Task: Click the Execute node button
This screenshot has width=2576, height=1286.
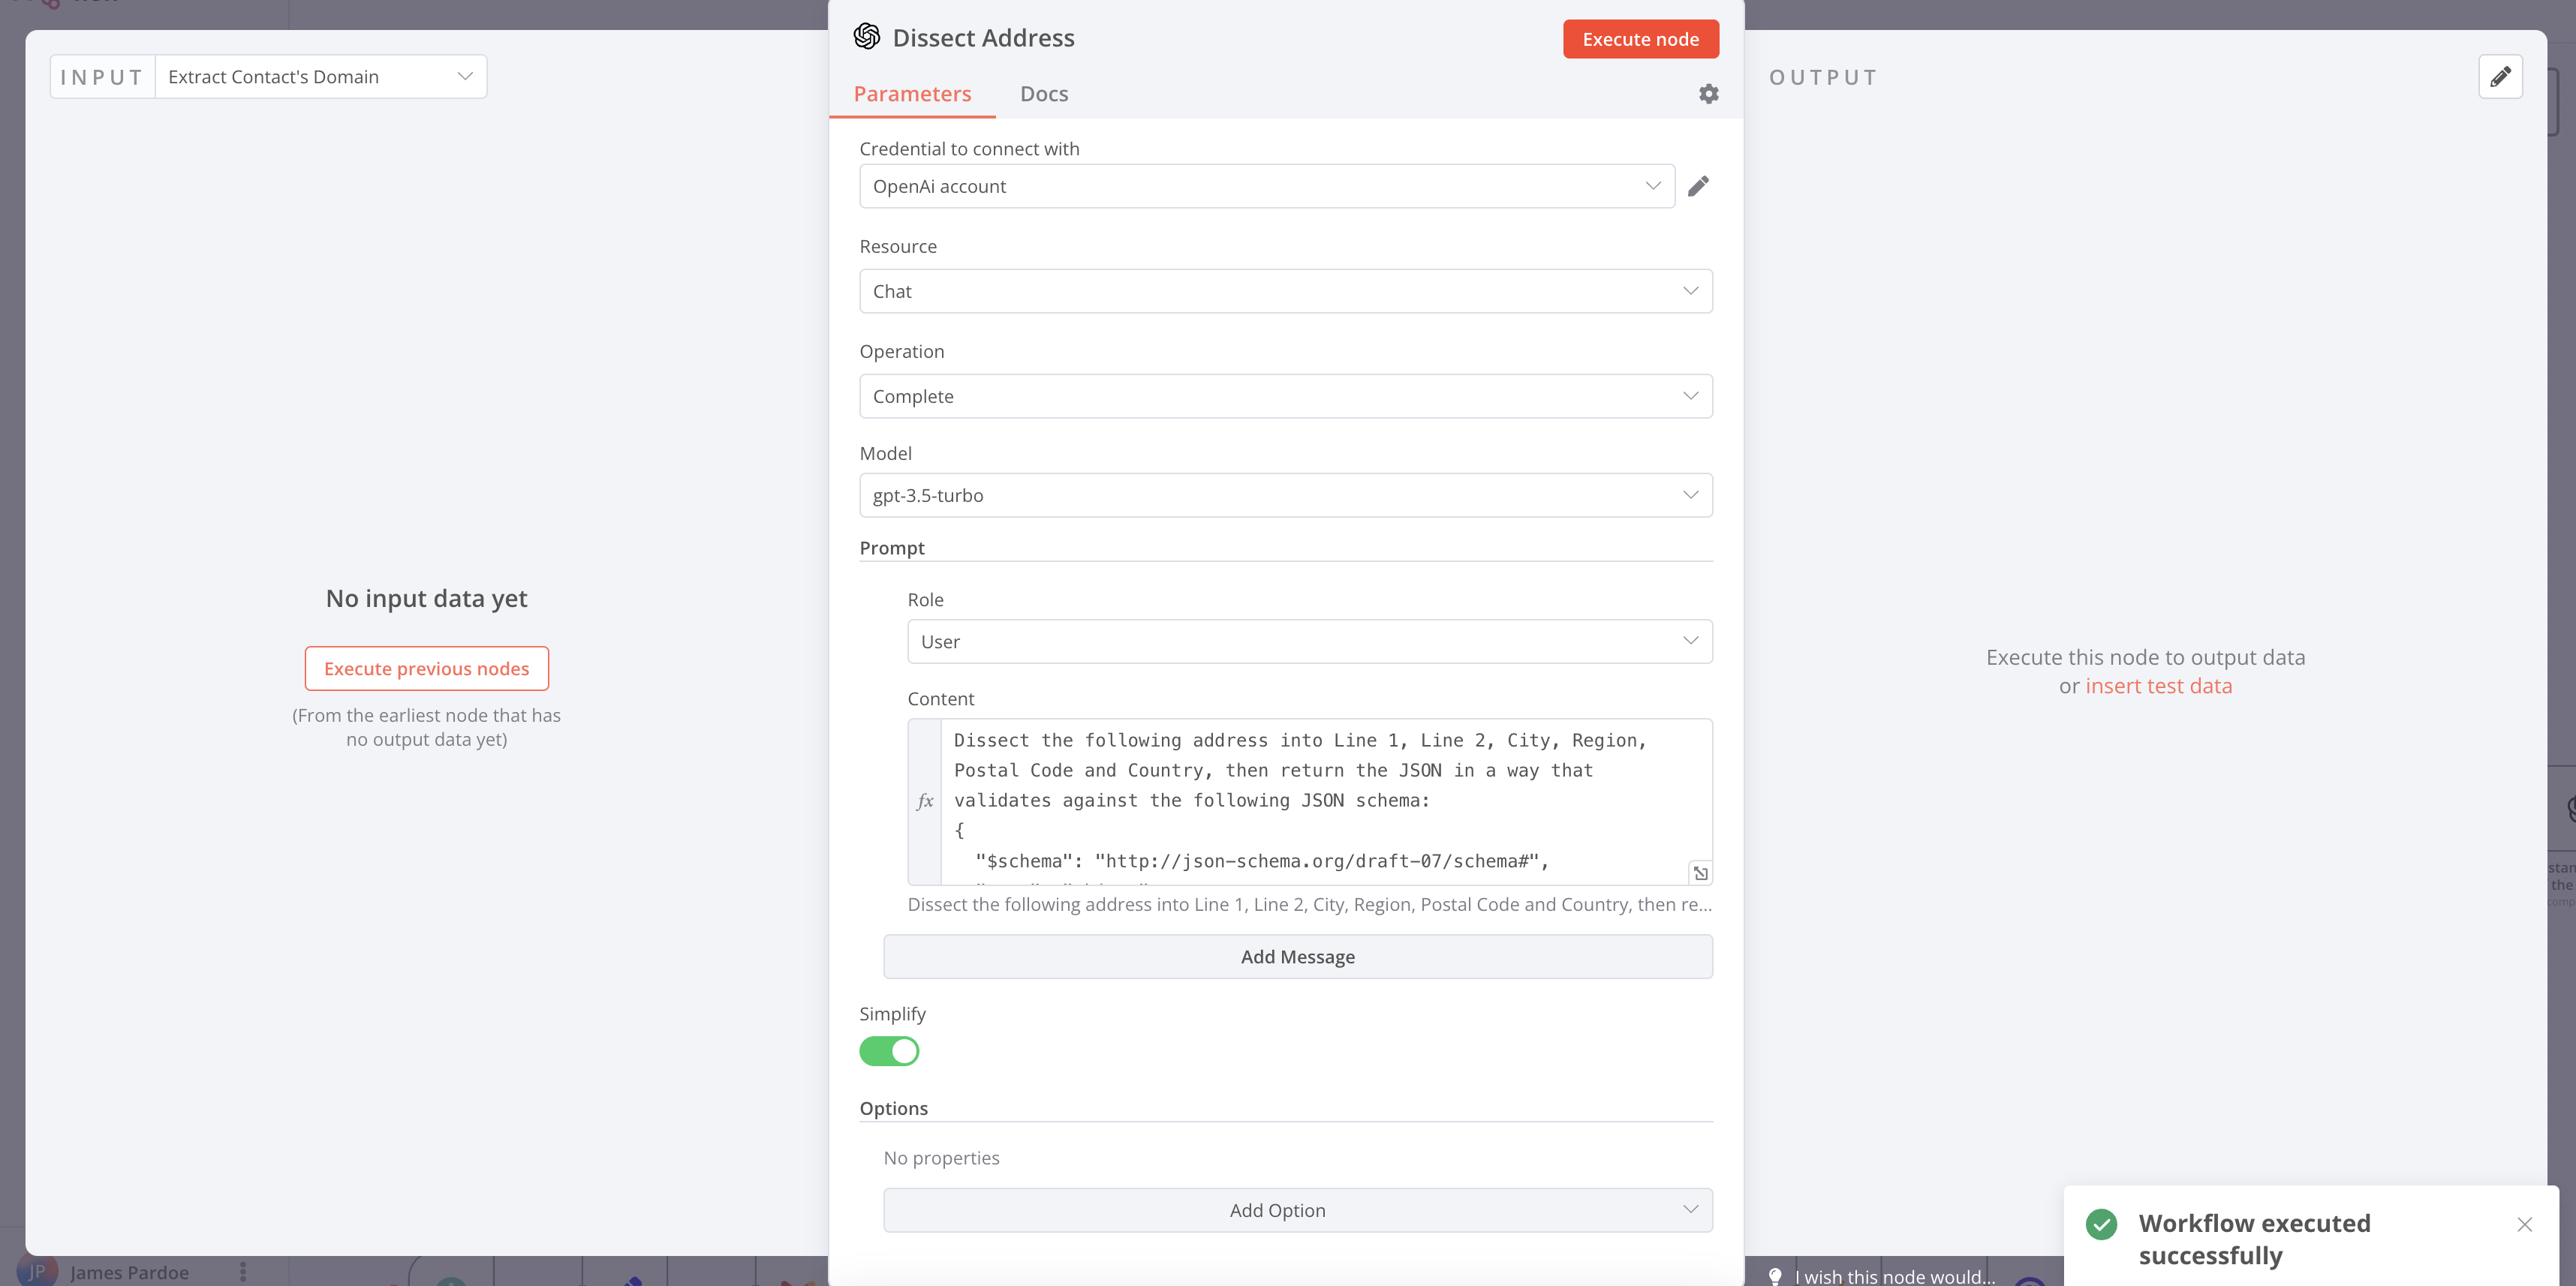Action: coord(1640,38)
